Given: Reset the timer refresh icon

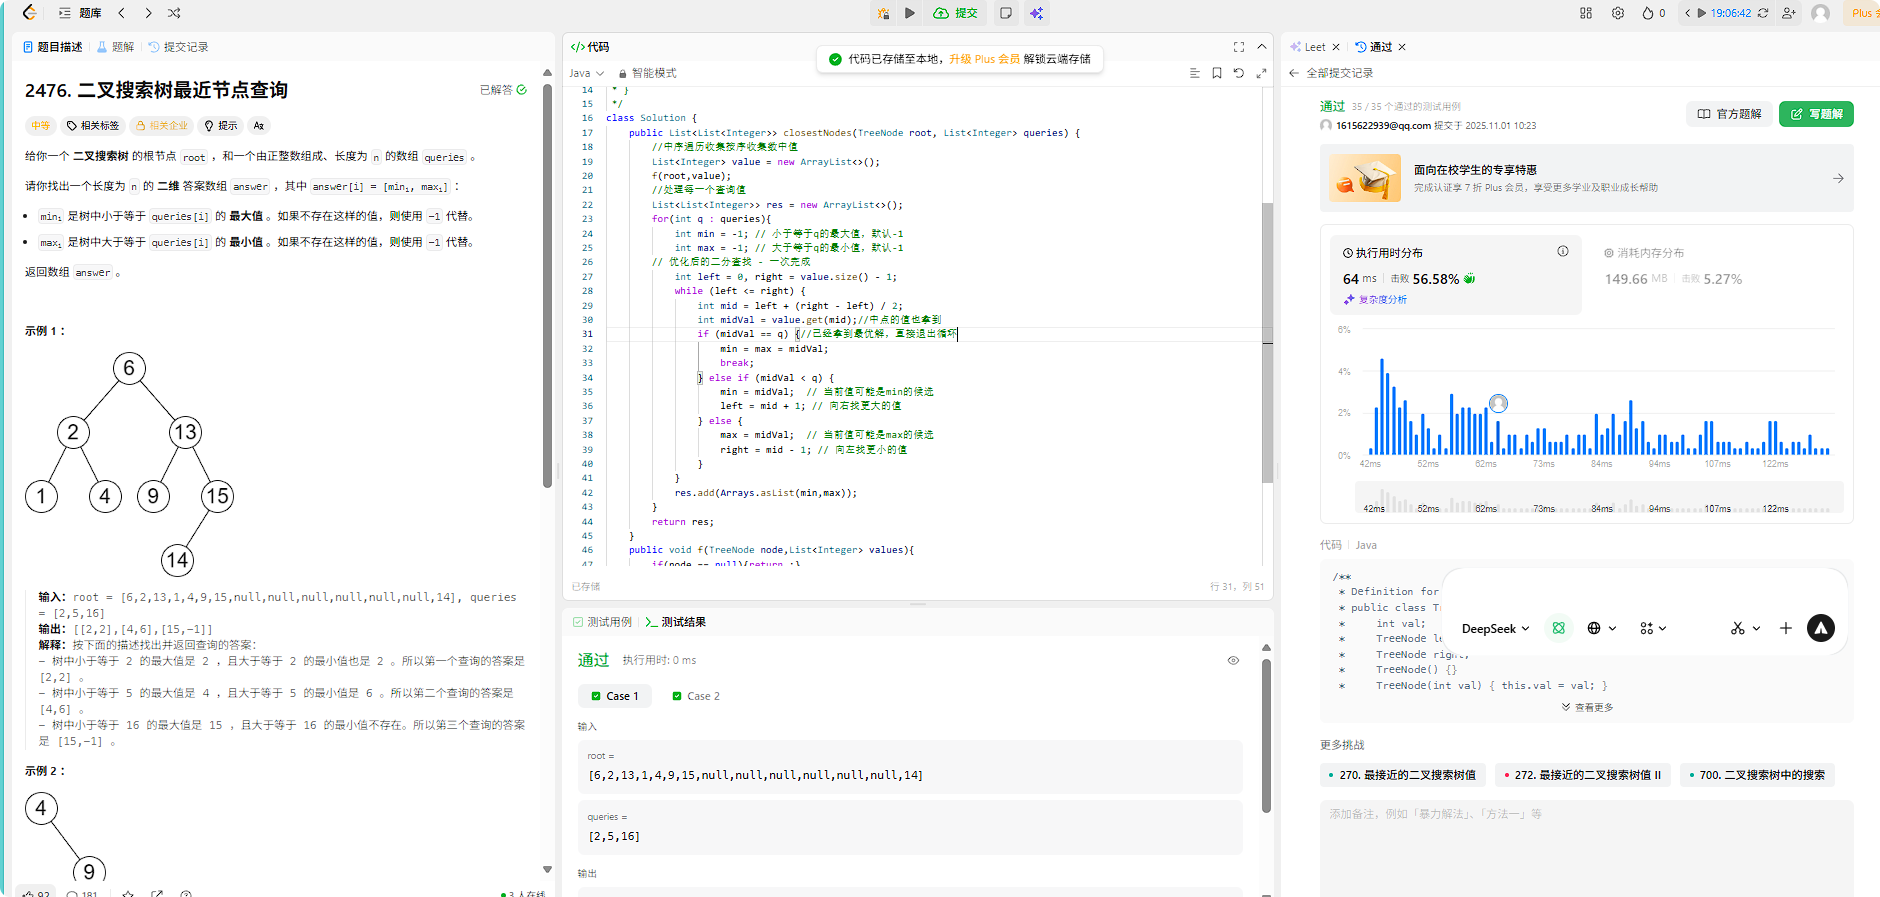Looking at the screenshot, I should tap(1763, 13).
